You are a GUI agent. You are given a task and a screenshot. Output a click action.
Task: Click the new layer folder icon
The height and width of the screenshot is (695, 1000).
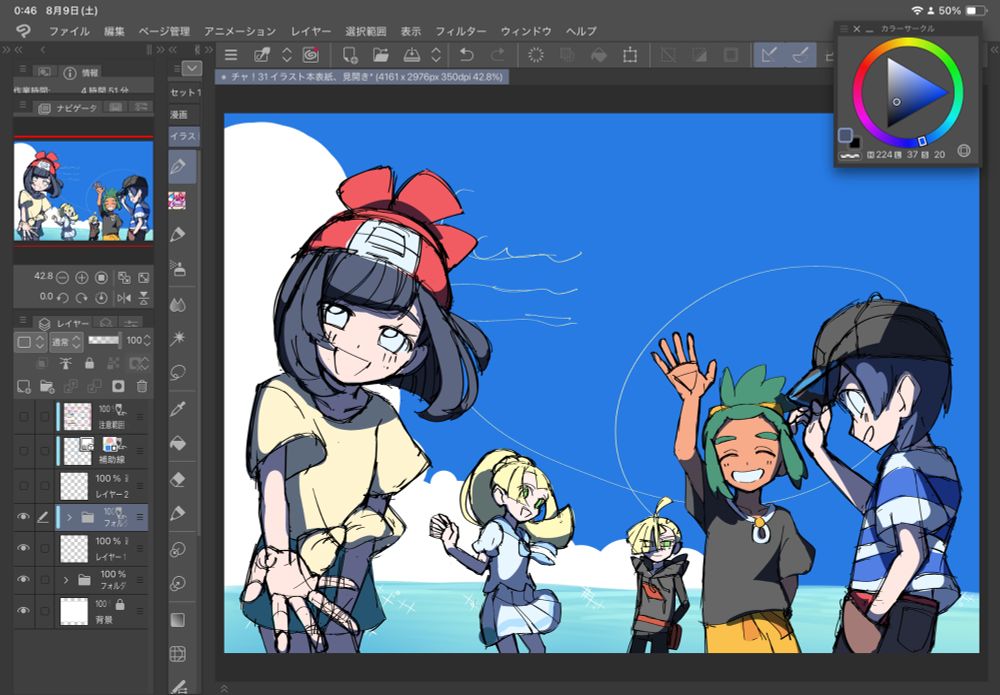46,386
